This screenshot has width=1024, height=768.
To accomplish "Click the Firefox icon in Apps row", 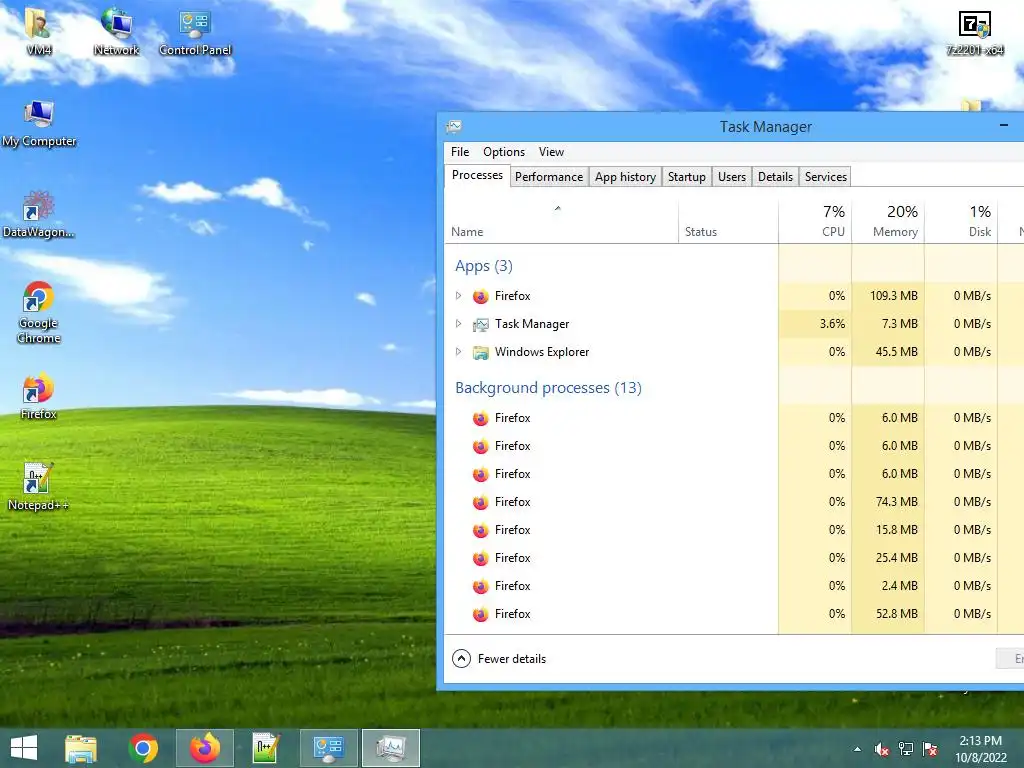I will (481, 296).
